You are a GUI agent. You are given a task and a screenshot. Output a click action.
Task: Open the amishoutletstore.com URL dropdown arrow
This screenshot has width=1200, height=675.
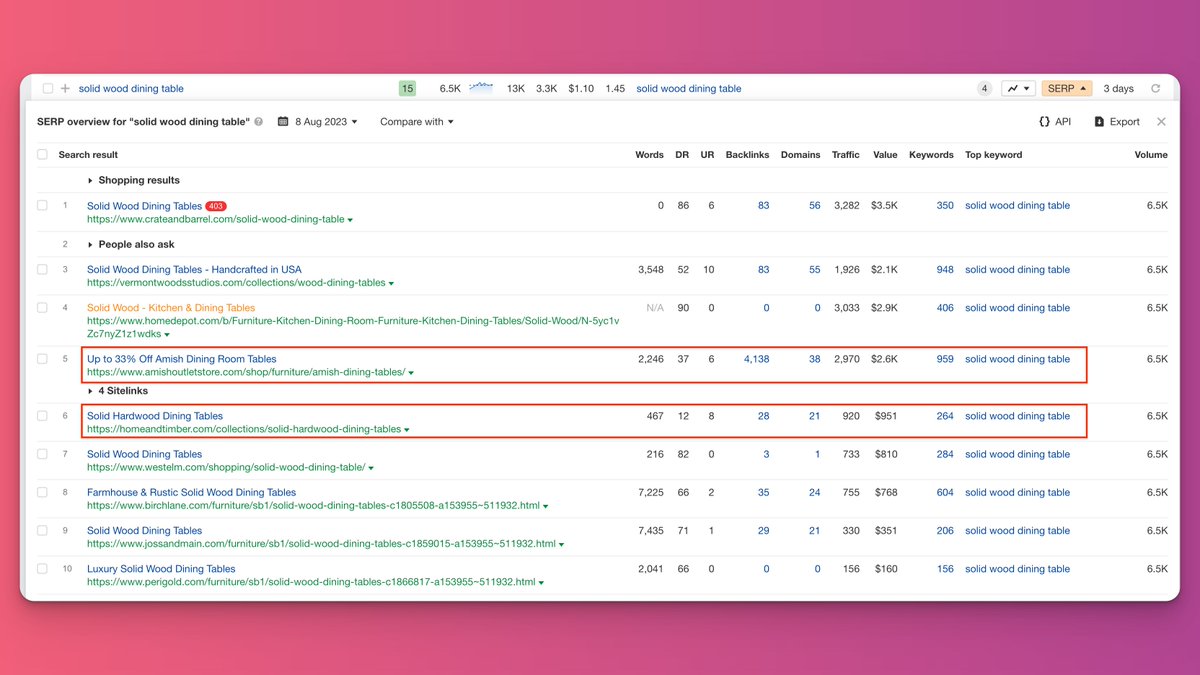point(411,373)
